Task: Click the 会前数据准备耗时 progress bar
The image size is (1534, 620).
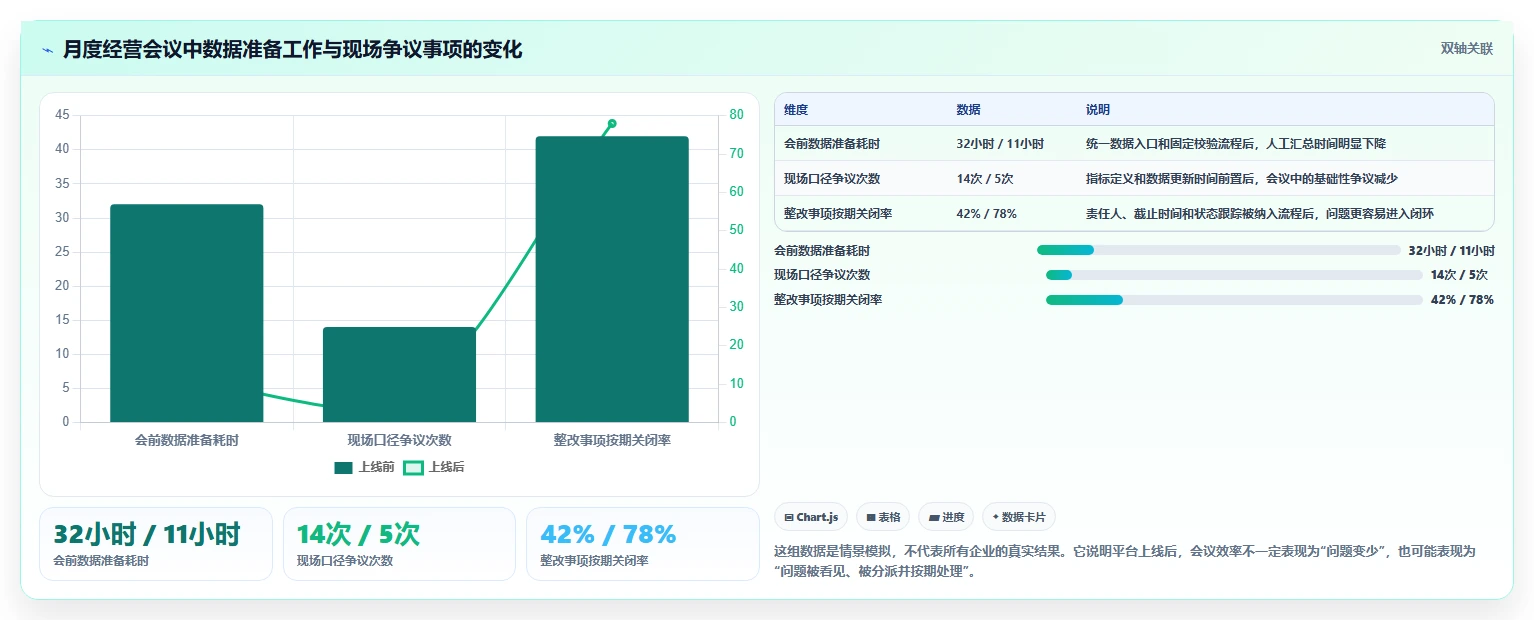Action: tap(1219, 250)
